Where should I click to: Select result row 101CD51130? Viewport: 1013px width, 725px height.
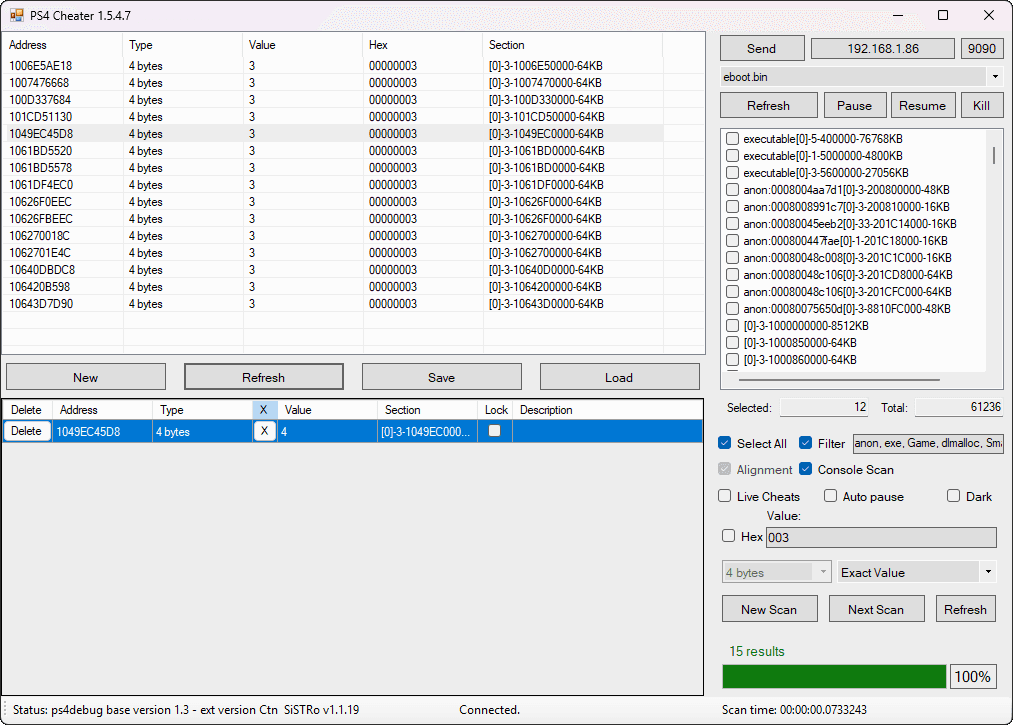(x=333, y=117)
